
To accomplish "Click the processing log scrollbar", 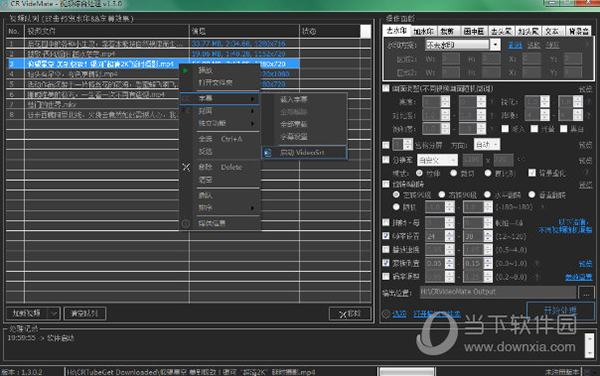I will click(589, 345).
